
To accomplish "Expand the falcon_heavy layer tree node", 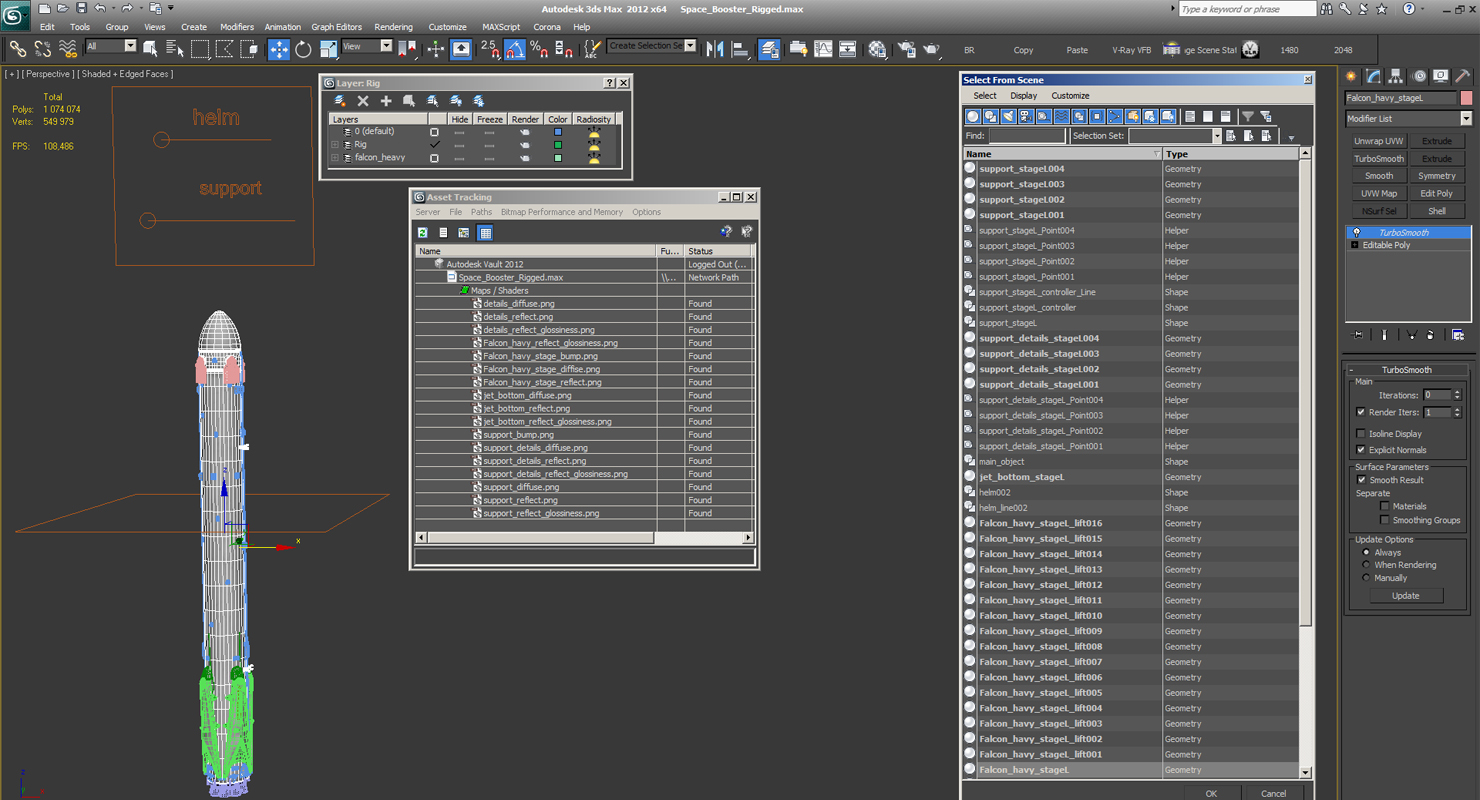I will click(x=336, y=158).
